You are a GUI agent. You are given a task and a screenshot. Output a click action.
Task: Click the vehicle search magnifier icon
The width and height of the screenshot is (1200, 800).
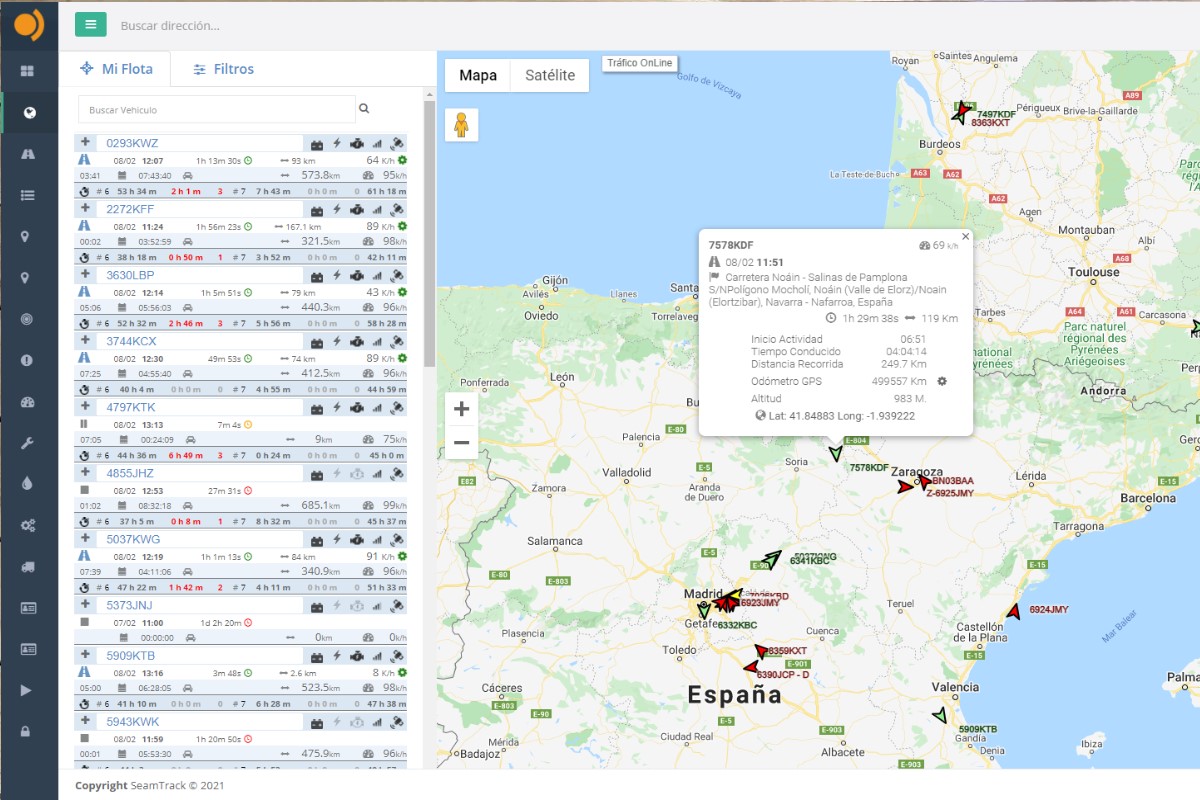[364, 109]
